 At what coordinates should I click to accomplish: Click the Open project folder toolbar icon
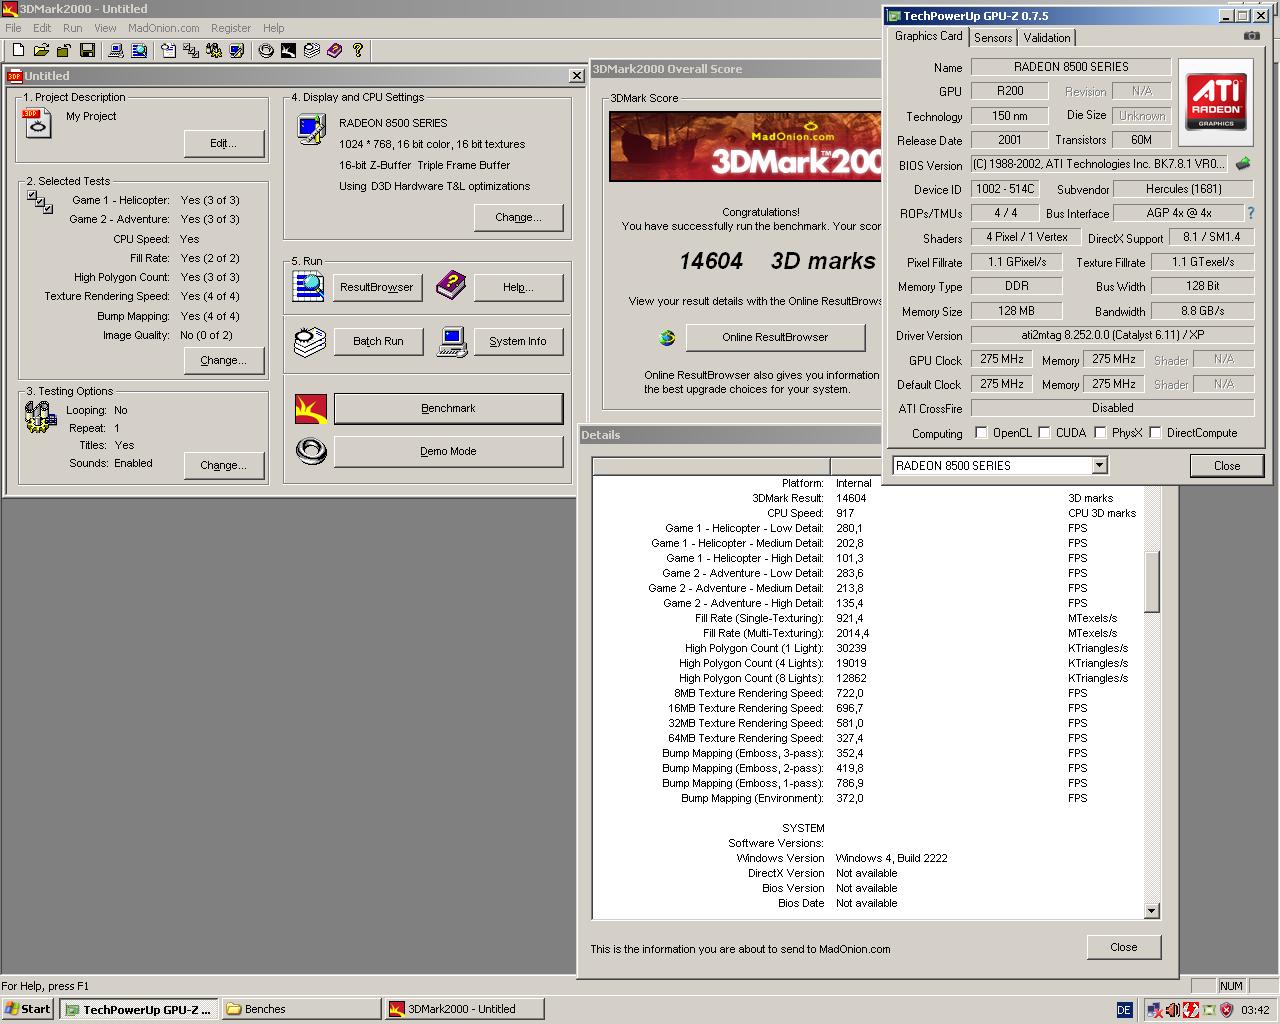pos(41,50)
